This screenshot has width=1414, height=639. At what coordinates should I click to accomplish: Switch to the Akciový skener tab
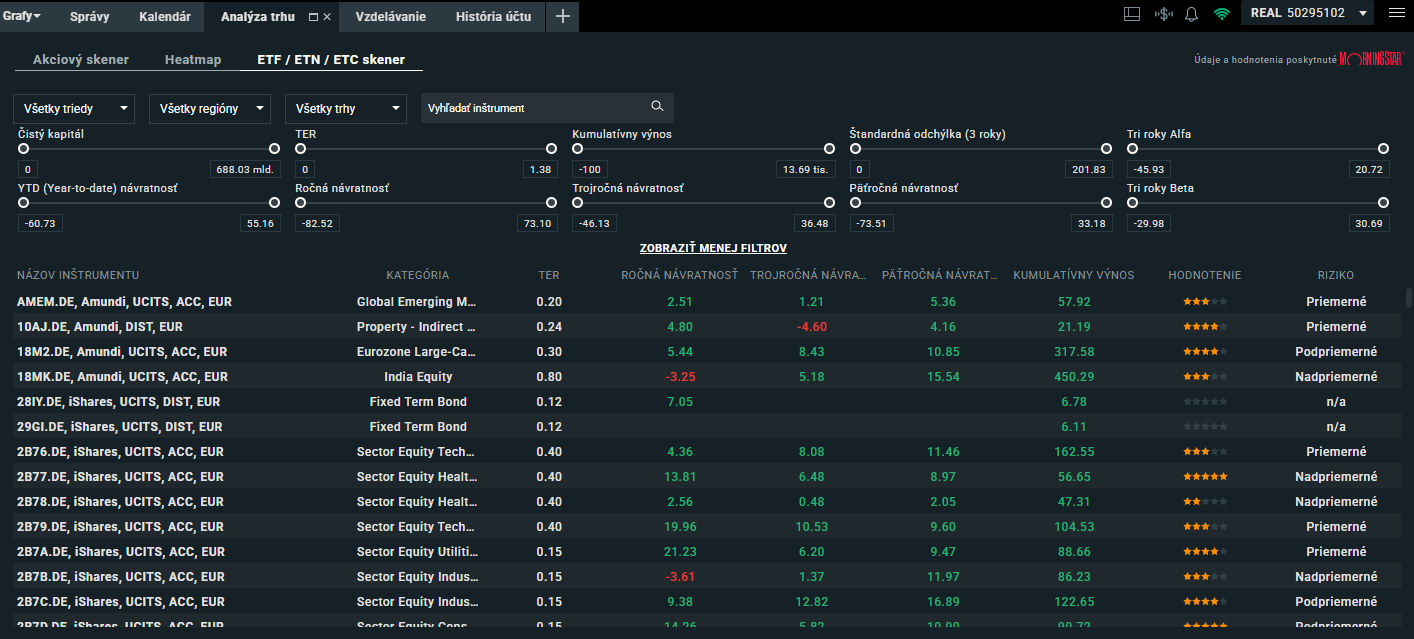[x=81, y=60]
